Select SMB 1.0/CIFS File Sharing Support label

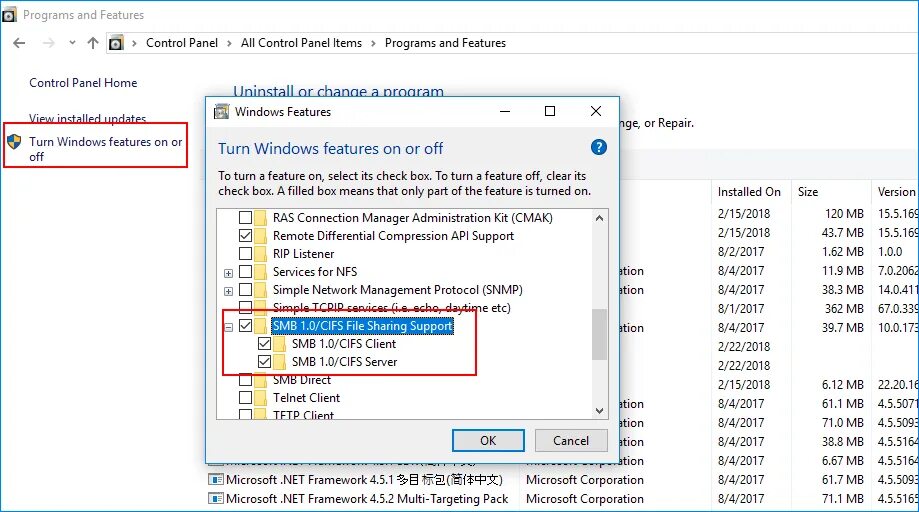coord(362,326)
